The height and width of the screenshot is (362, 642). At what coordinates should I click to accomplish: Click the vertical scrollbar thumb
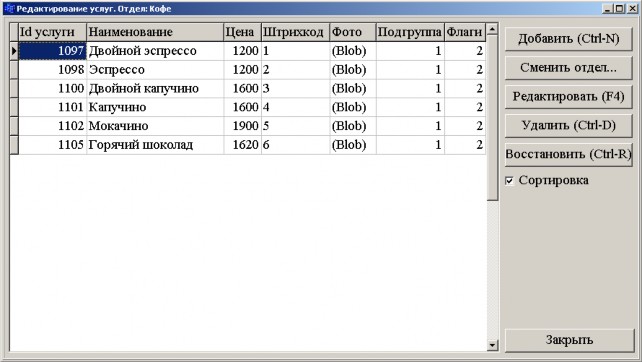click(492, 118)
